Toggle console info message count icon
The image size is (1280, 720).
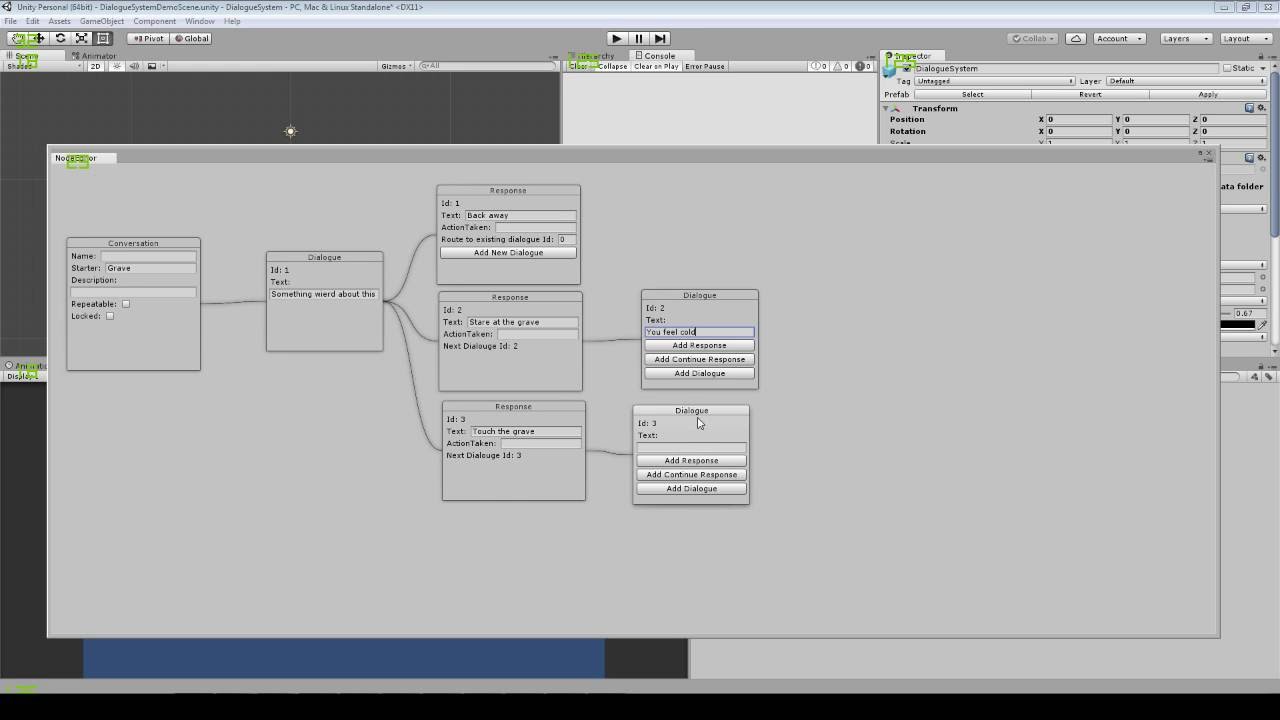tap(819, 66)
